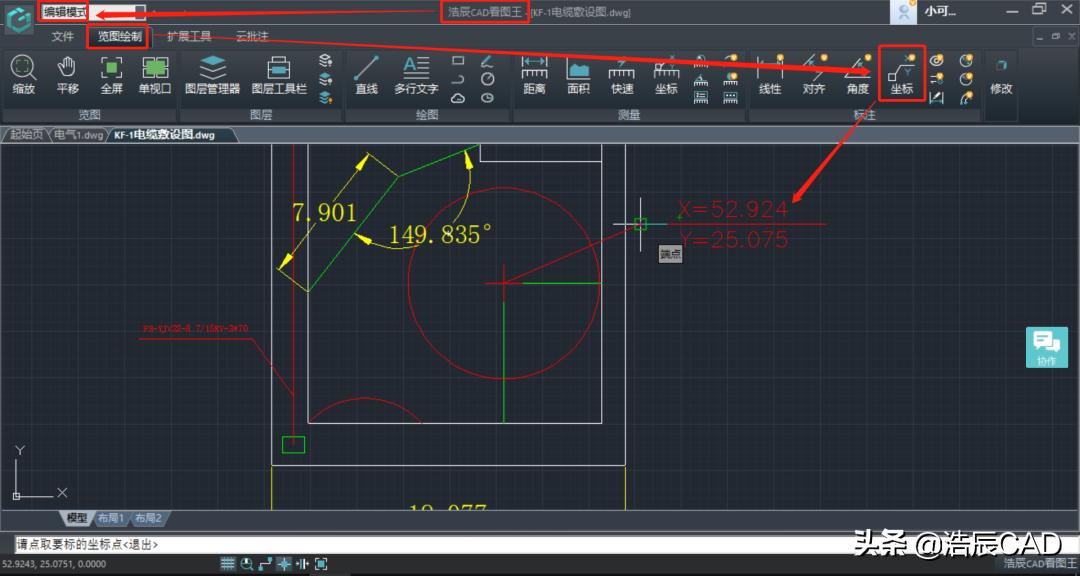Image resolution: width=1080 pixels, height=576 pixels.
Task: Switch to the 电气1.dwg document tab
Action: coord(78,134)
